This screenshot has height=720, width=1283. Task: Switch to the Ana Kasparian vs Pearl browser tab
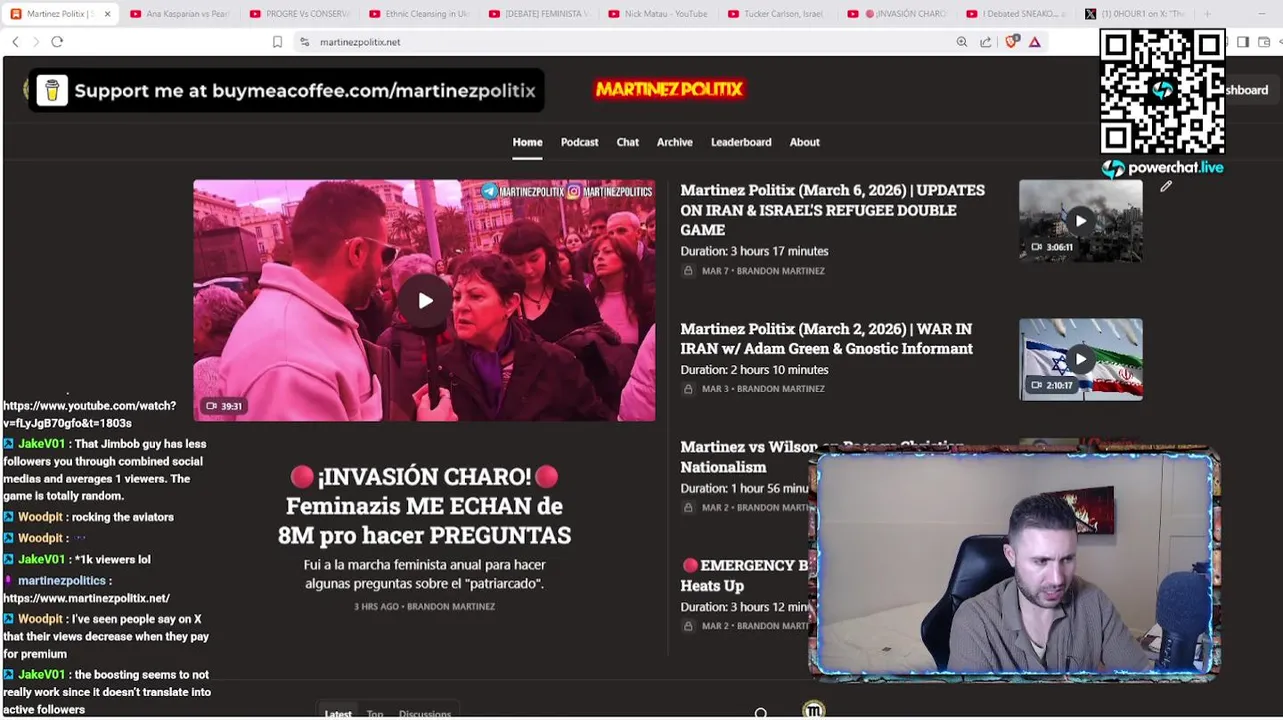point(178,14)
